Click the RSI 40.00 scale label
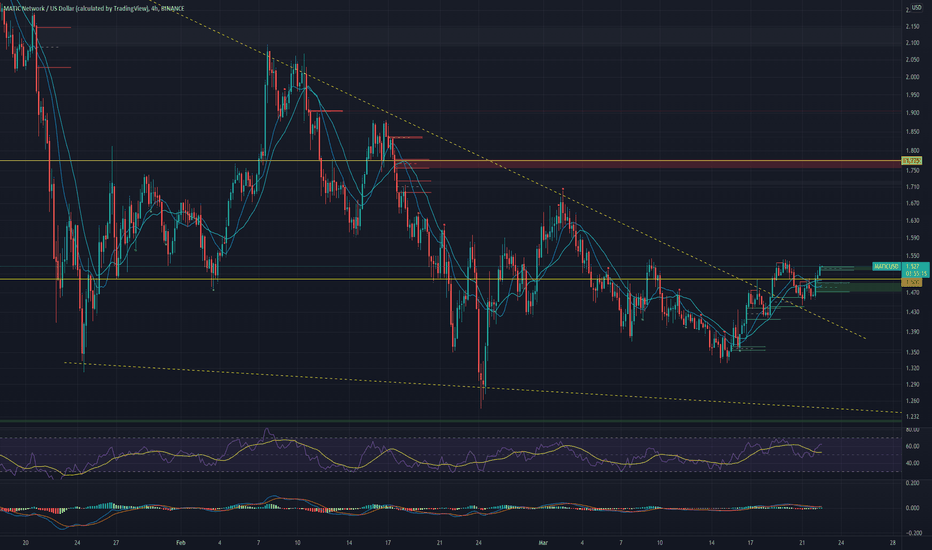The width and height of the screenshot is (932, 550). point(912,463)
